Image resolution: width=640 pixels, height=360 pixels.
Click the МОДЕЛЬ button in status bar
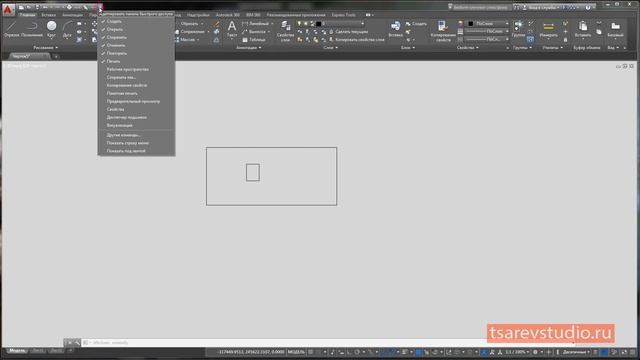coord(296,352)
